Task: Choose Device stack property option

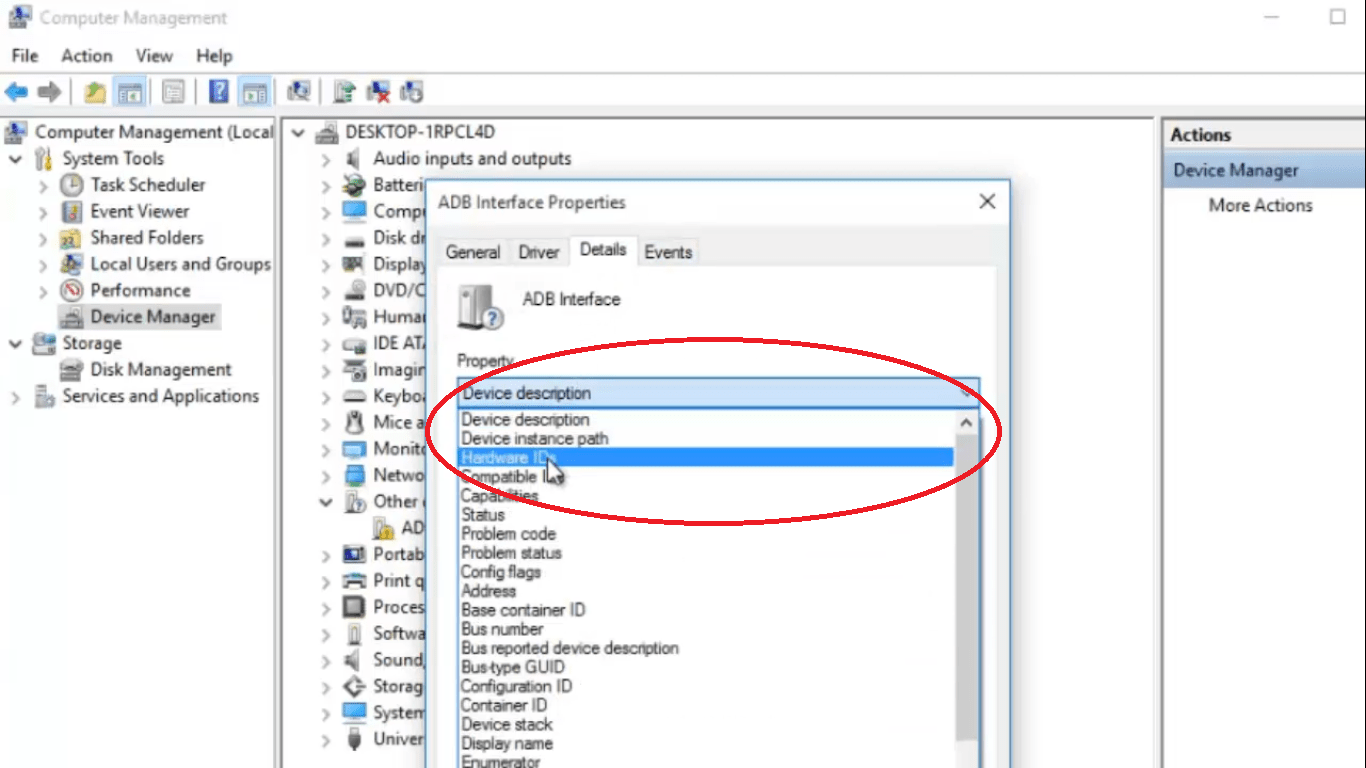Action: (705, 724)
